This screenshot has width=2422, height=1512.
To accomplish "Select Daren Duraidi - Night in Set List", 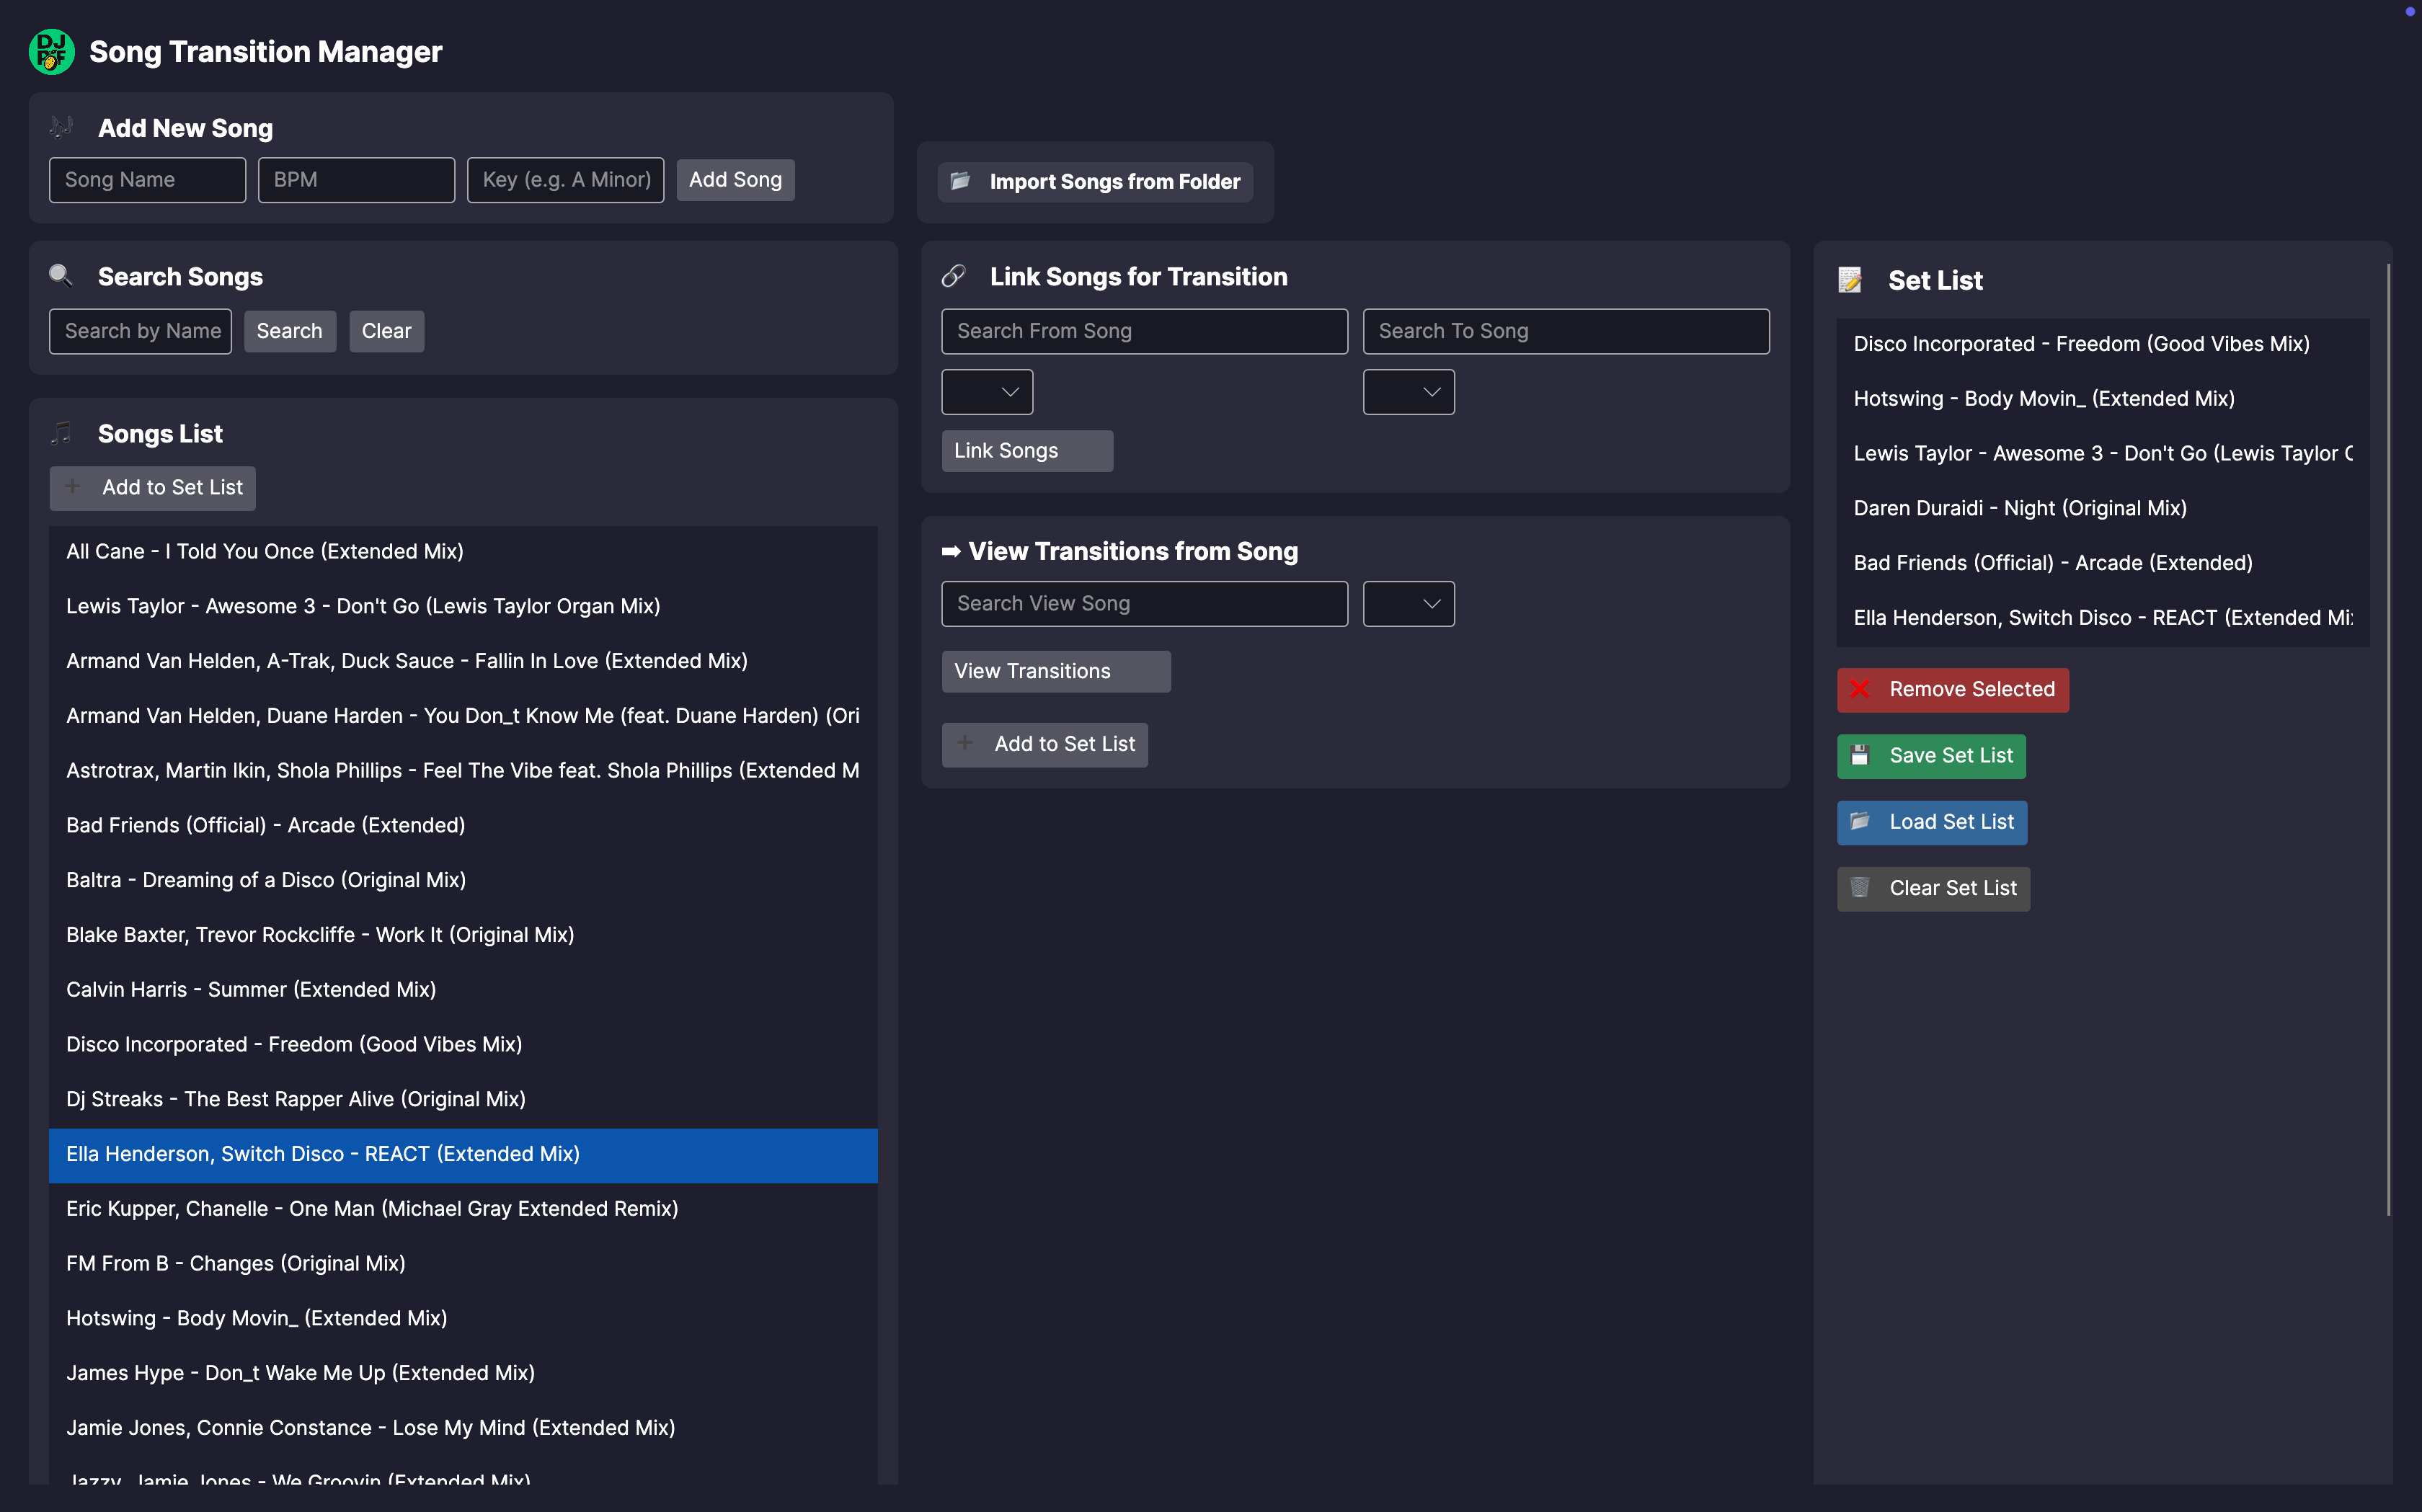I will pos(2019,508).
